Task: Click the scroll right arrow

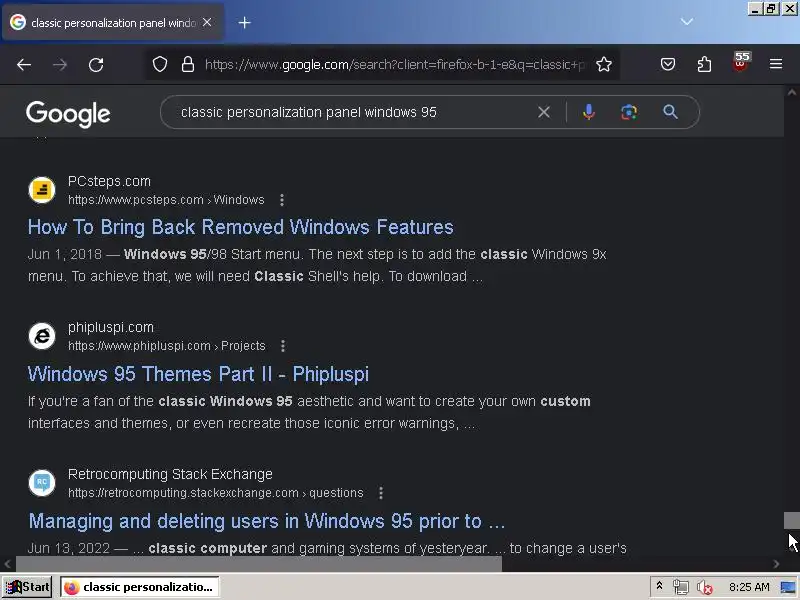Action: click(x=776, y=564)
